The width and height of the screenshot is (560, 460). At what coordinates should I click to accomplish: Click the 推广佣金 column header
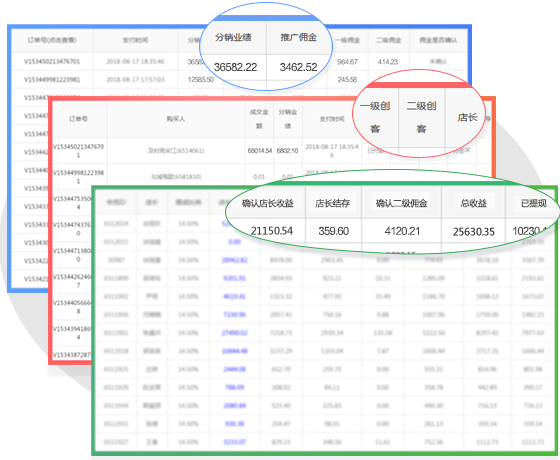(x=299, y=37)
